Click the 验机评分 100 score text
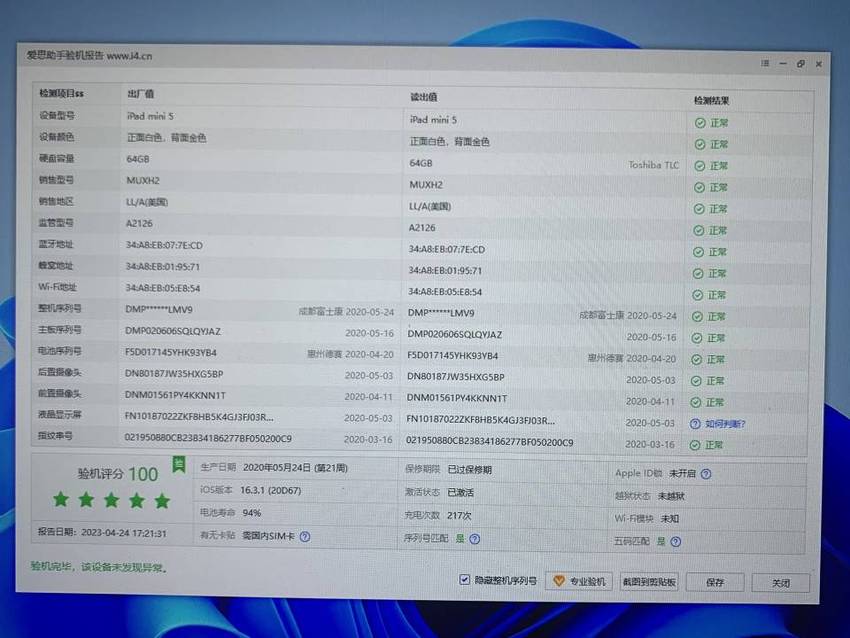This screenshot has width=850, height=638. 118,474
